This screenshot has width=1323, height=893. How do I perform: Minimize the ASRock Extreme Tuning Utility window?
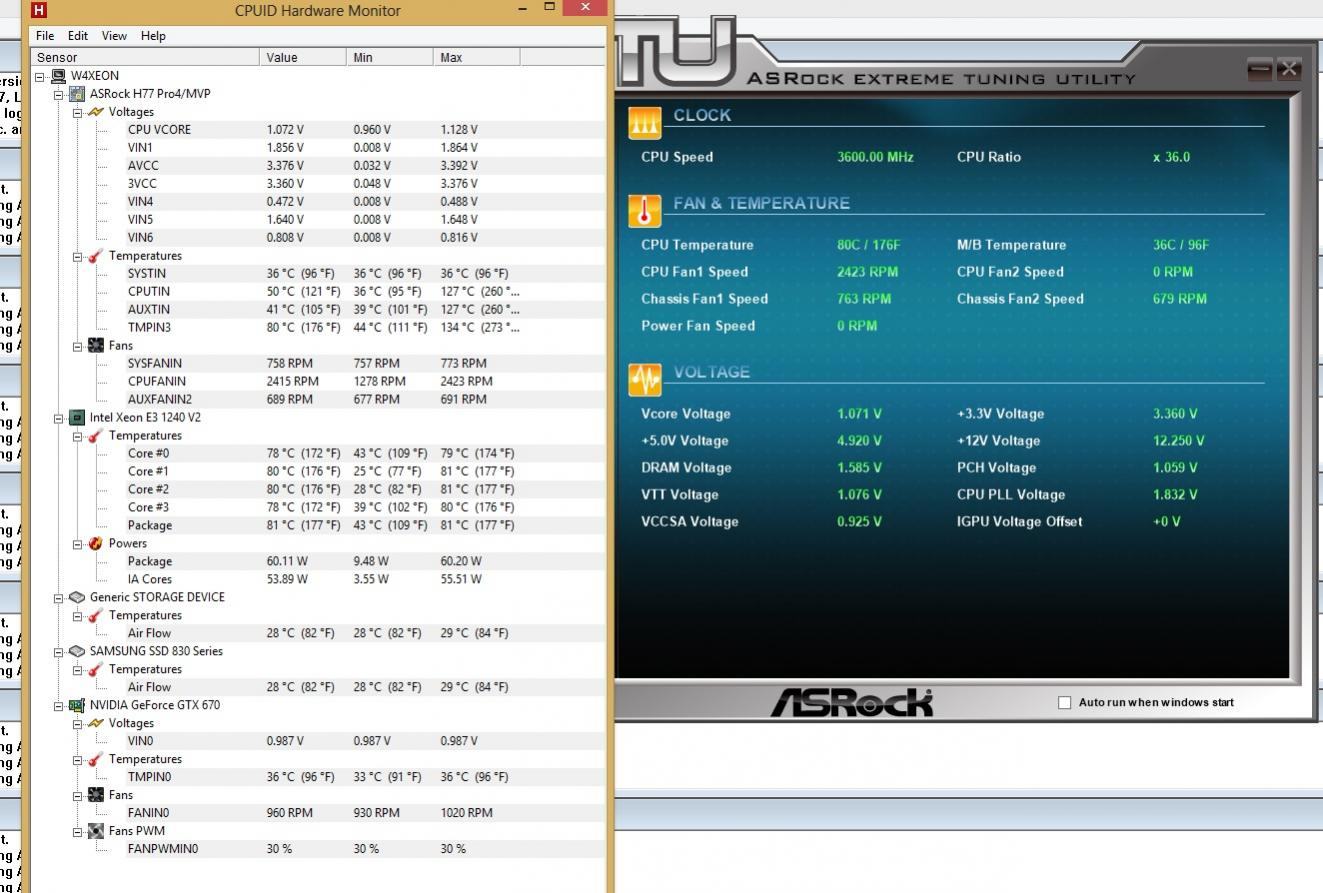click(x=1260, y=69)
